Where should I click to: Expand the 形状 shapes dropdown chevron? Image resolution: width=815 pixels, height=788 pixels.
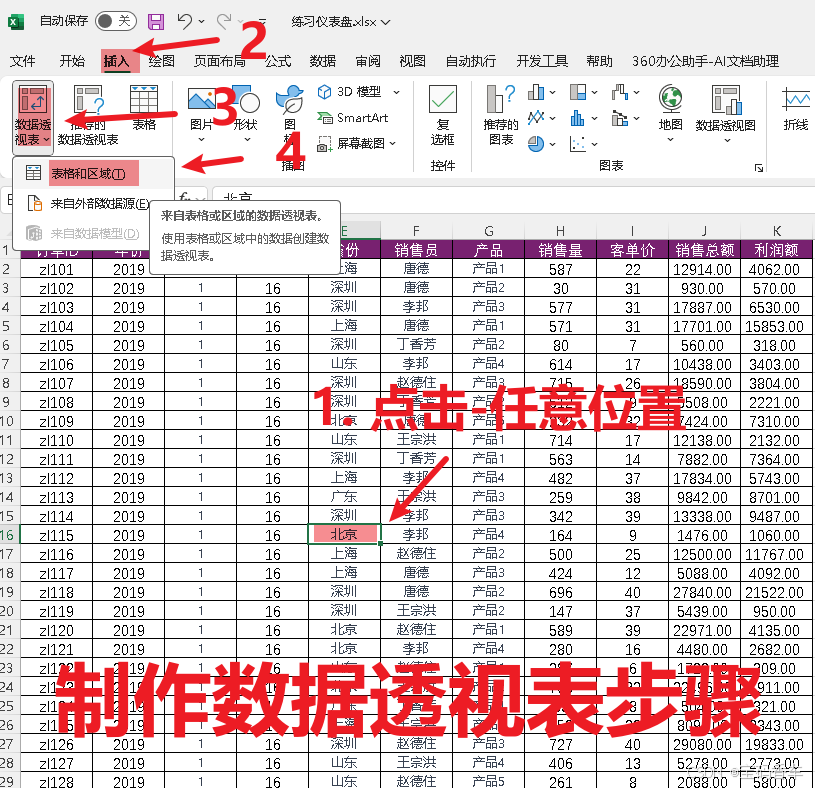247,140
